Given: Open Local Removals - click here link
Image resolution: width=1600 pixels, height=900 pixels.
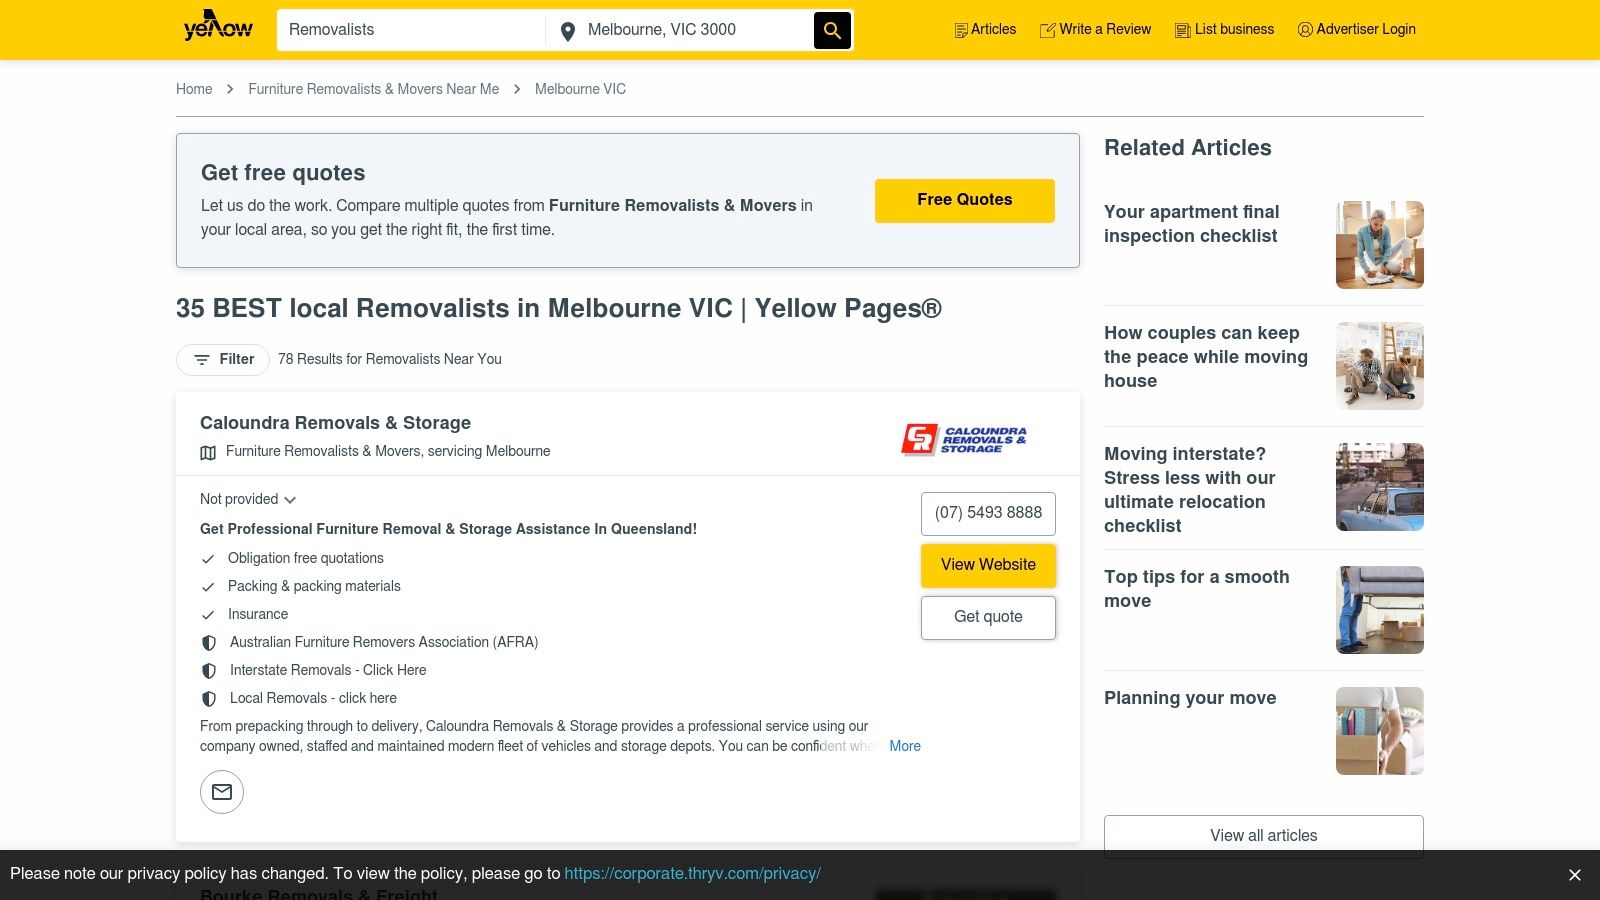Looking at the screenshot, I should click(313, 698).
